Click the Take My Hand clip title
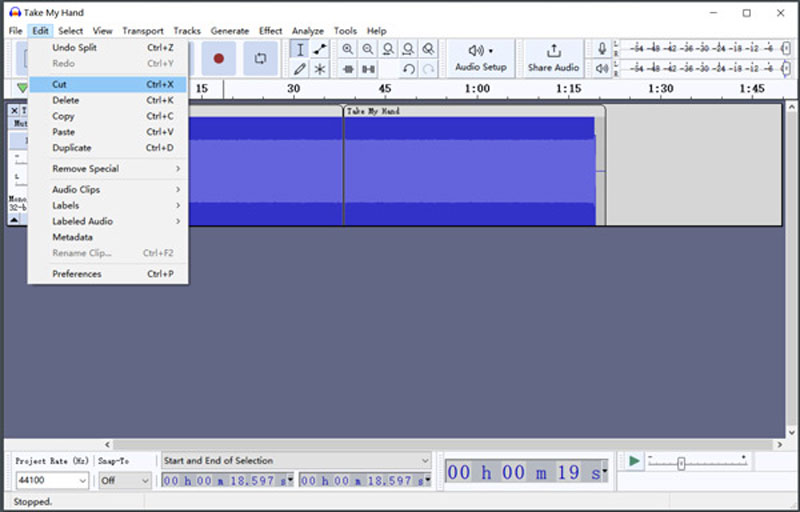 coord(373,111)
